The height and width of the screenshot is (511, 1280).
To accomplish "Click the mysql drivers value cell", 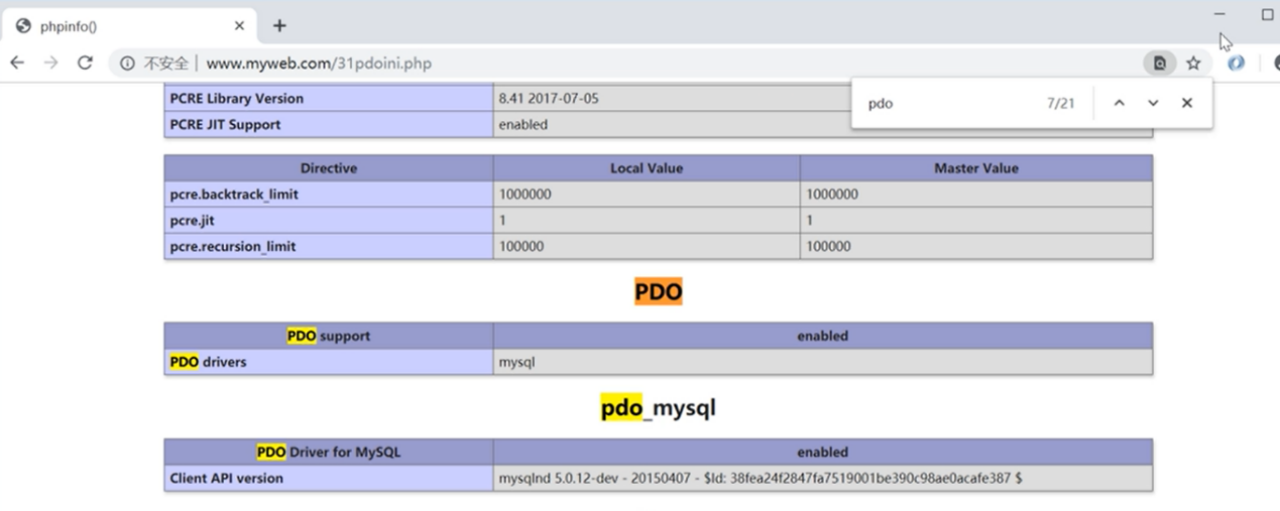I will click(823, 362).
